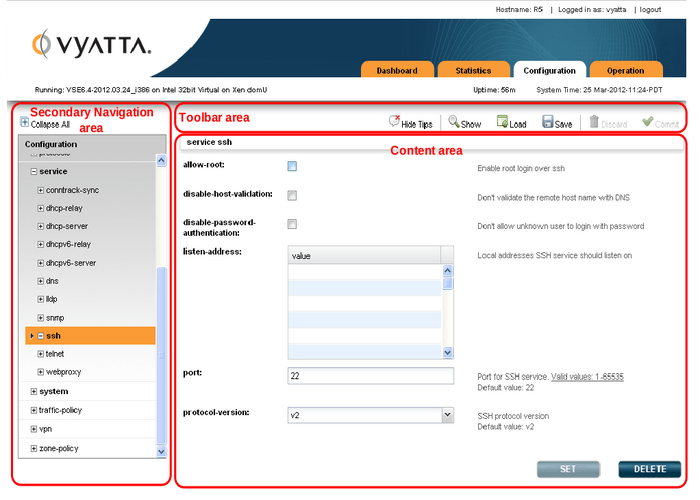
Task: Click the listen-address list scrollbar thumb
Action: point(447,283)
